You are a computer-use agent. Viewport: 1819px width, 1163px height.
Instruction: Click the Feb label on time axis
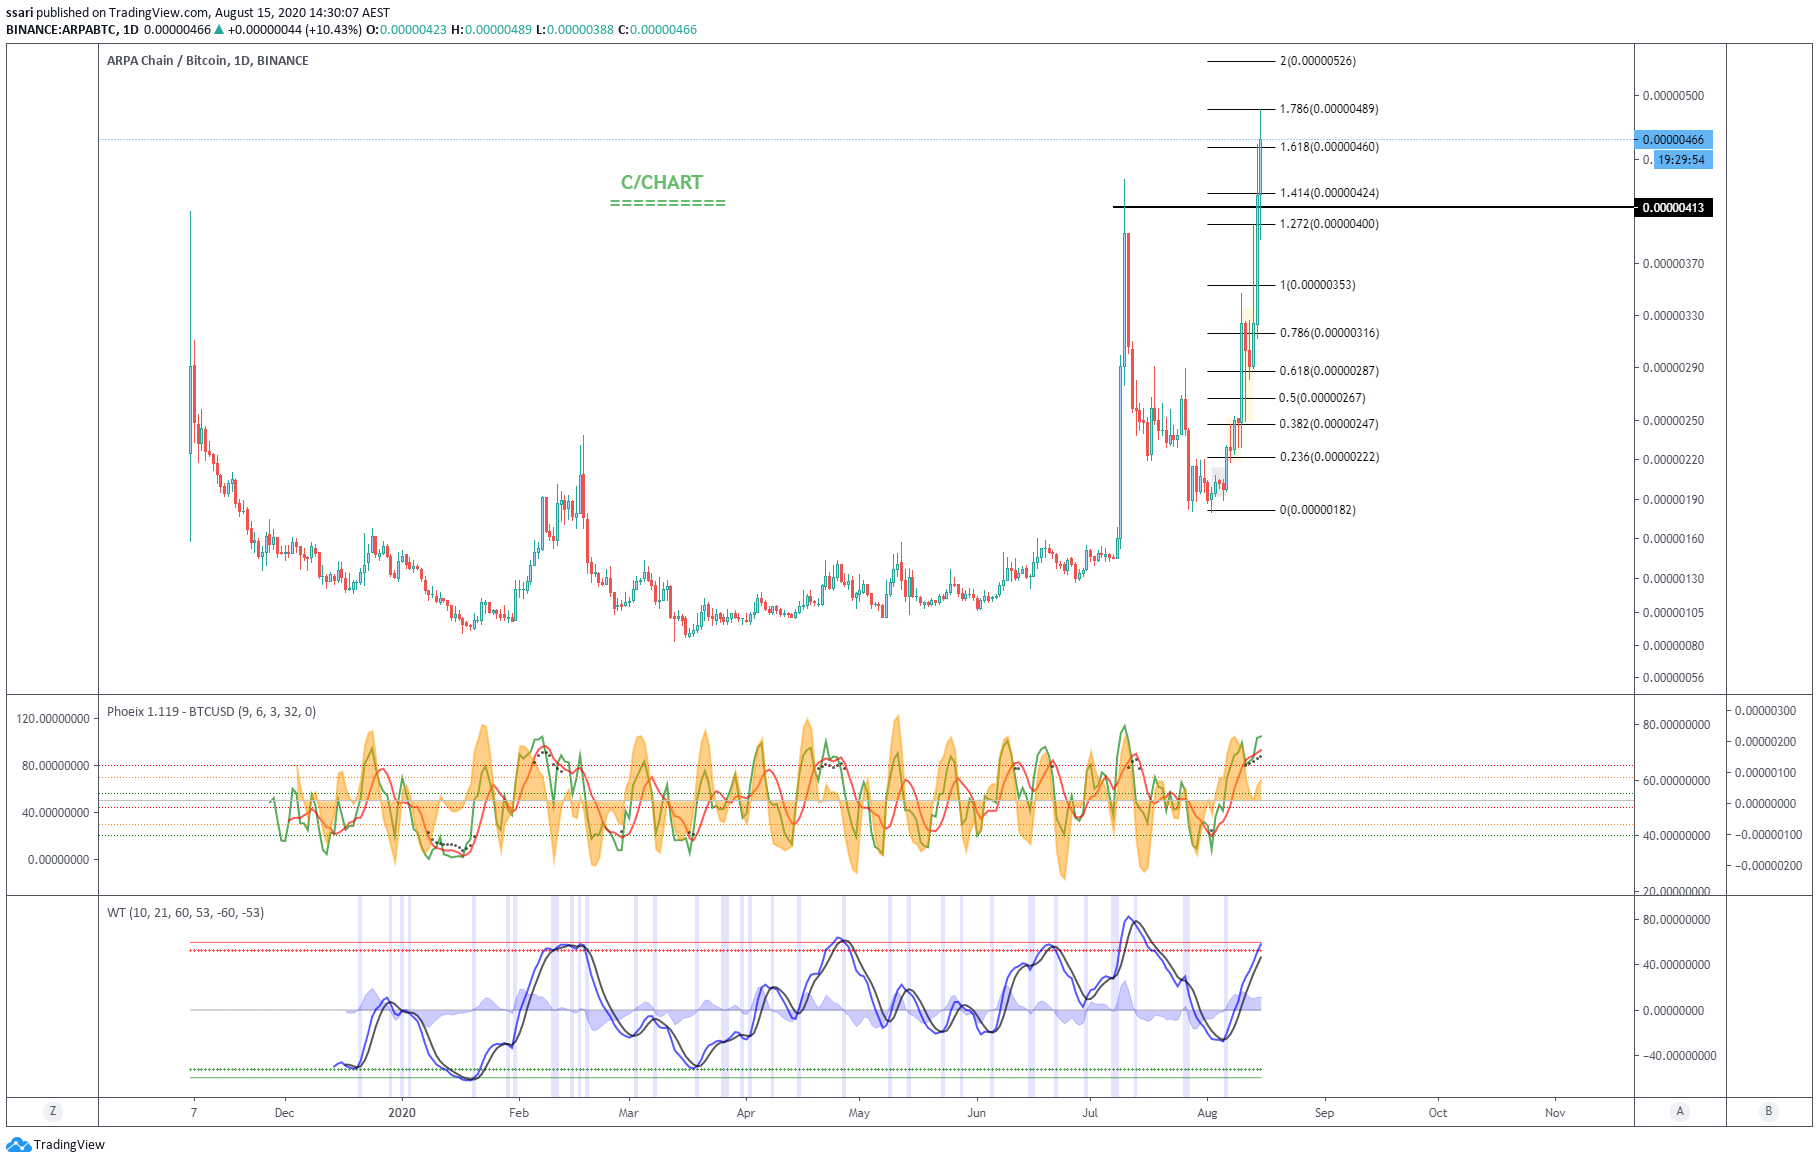(x=519, y=1112)
